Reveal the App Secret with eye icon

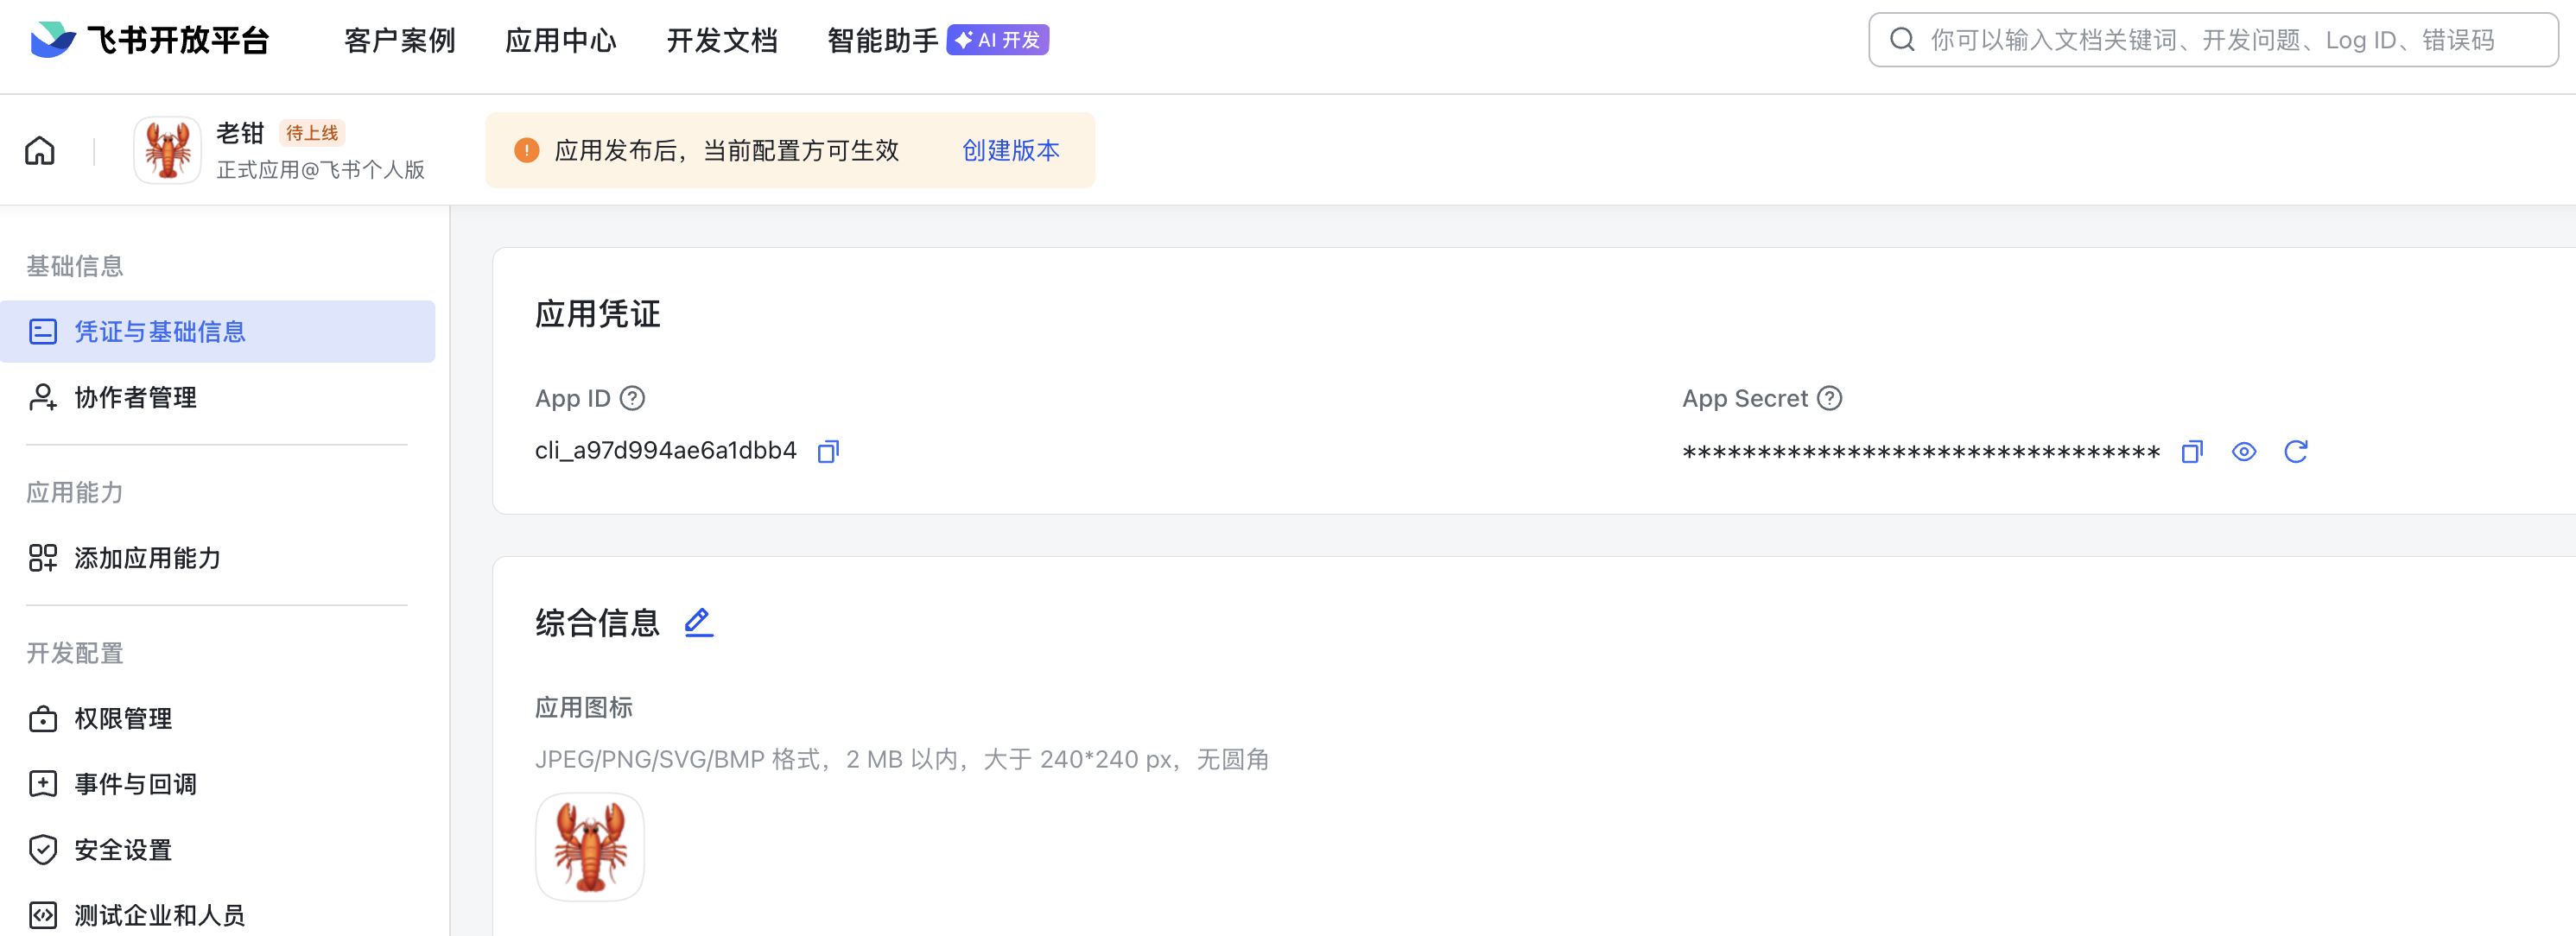2244,452
